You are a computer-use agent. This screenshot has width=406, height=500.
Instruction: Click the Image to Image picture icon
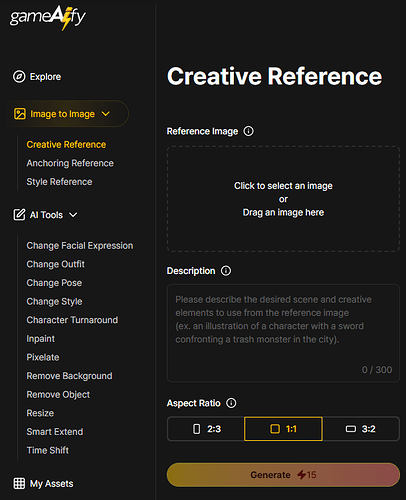(20, 114)
